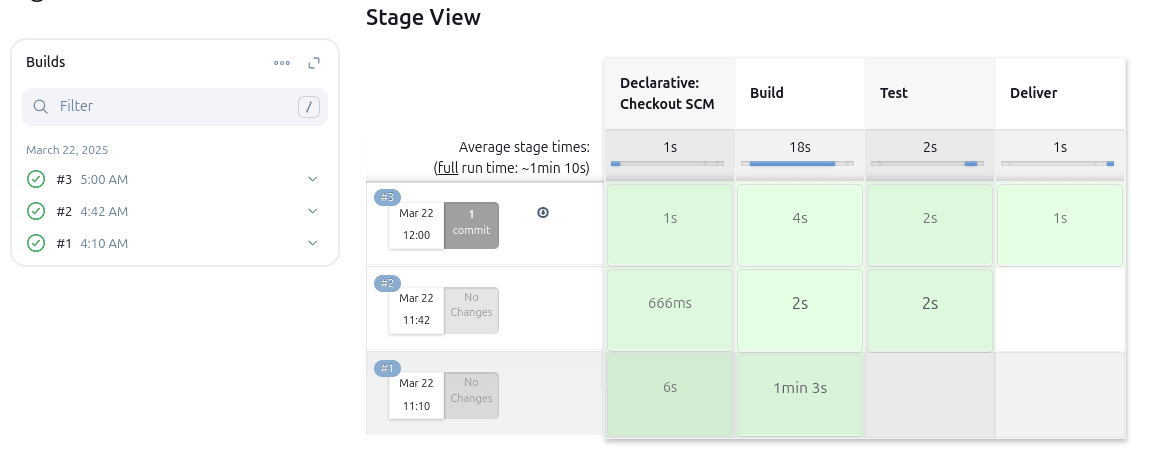Select the 1min 3s Build cell of #1
This screenshot has width=1161, height=455.
800,388
